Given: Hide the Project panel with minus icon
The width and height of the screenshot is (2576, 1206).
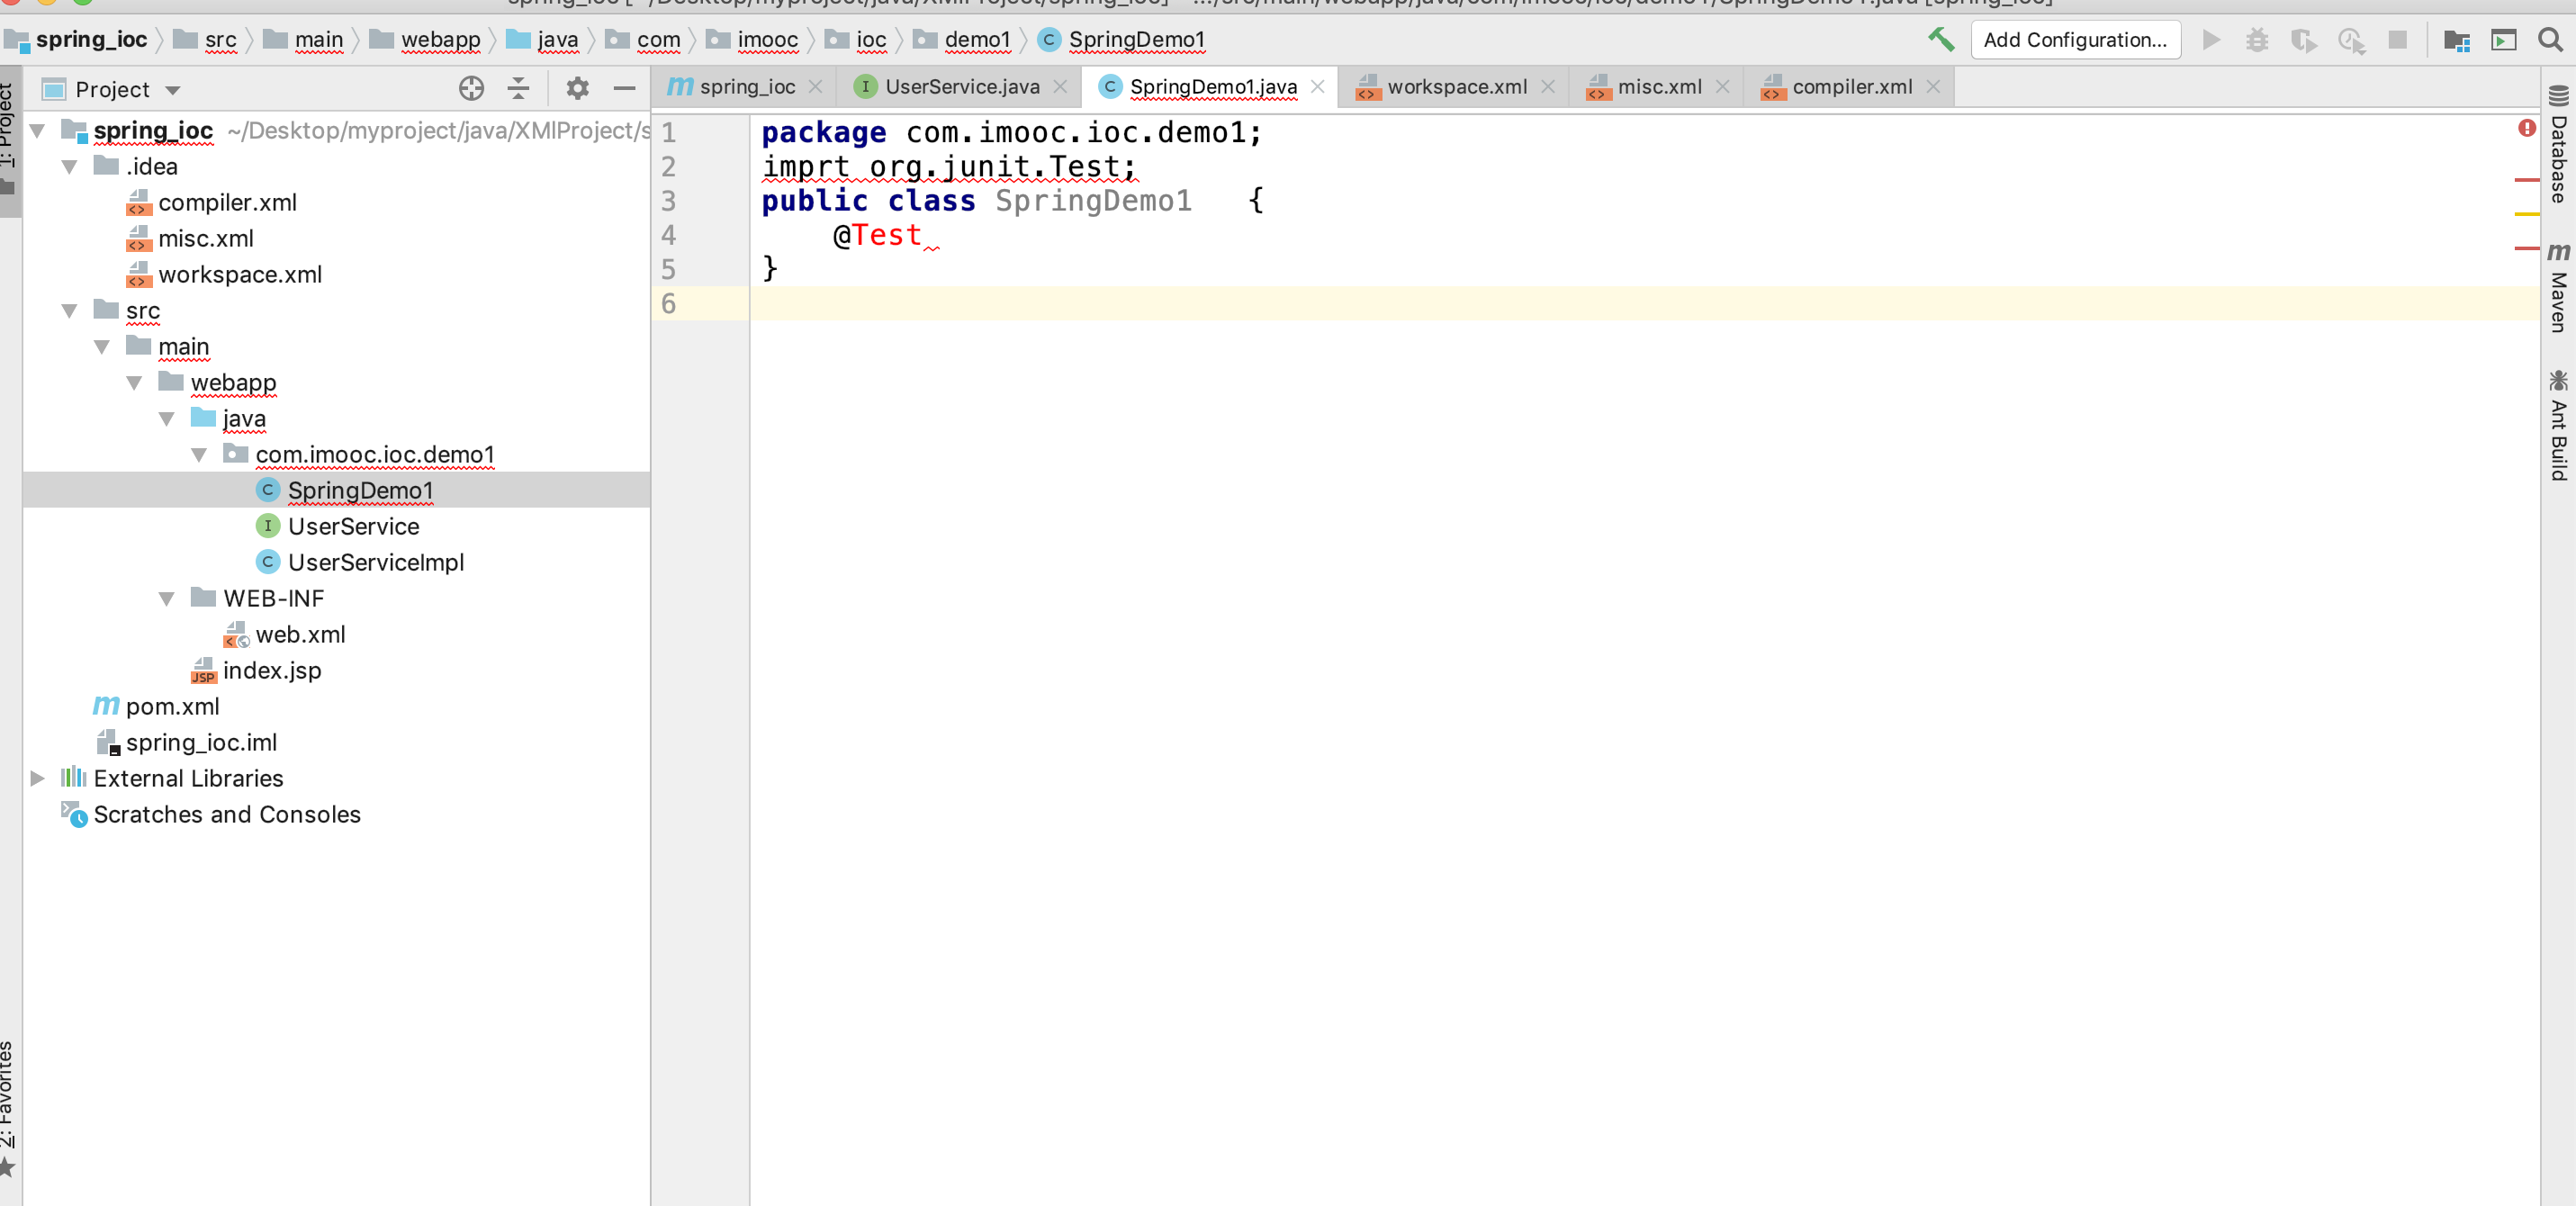Looking at the screenshot, I should tap(624, 89).
